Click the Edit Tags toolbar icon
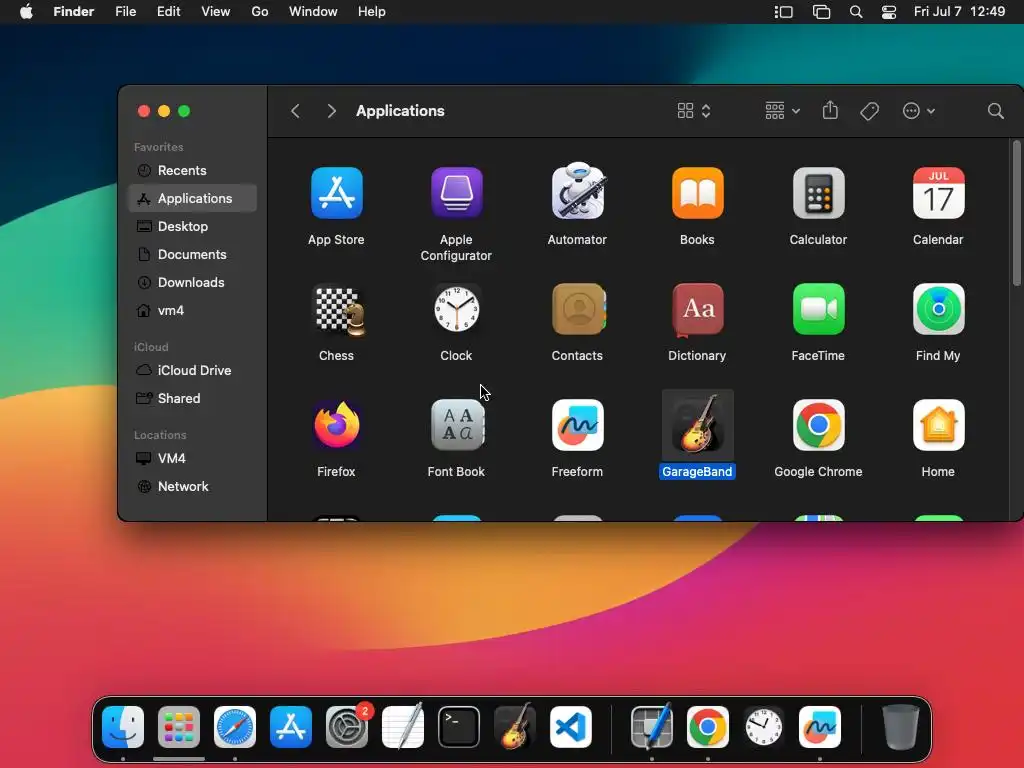Image resolution: width=1024 pixels, height=768 pixels. click(869, 111)
